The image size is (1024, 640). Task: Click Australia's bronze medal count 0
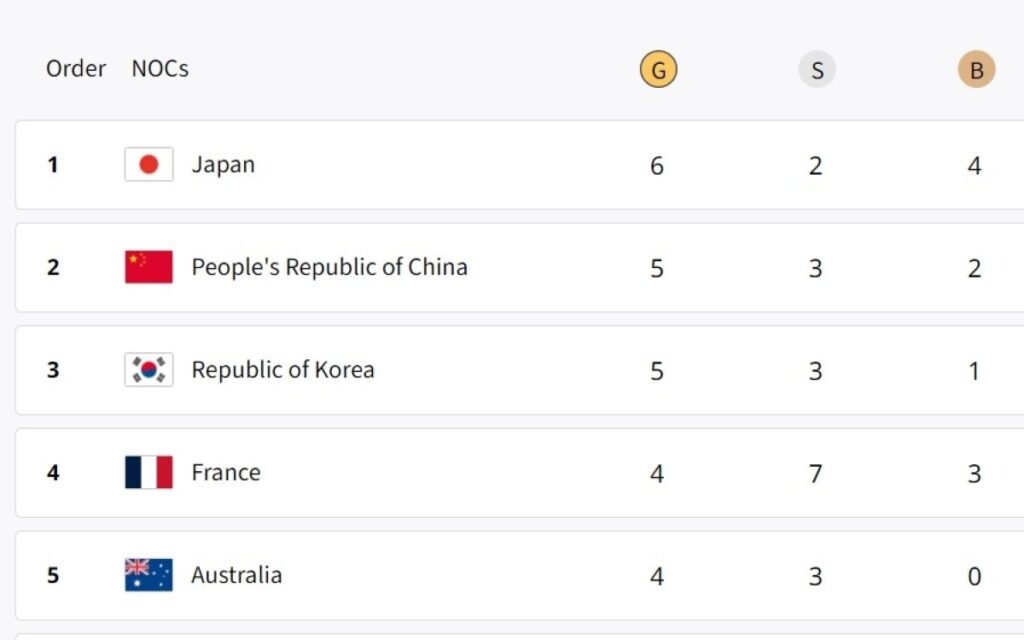(x=975, y=576)
